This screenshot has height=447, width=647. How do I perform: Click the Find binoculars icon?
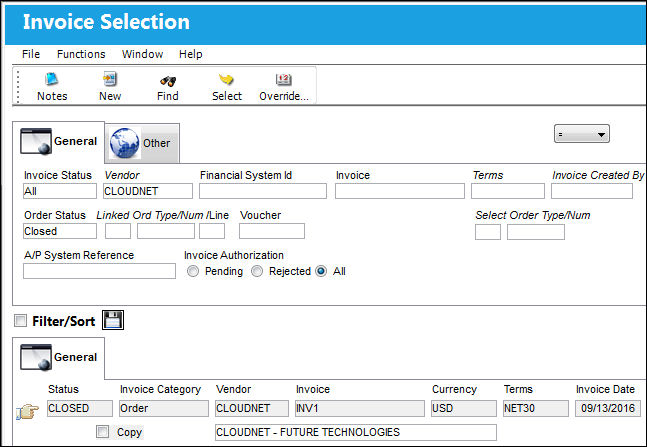pos(168,80)
